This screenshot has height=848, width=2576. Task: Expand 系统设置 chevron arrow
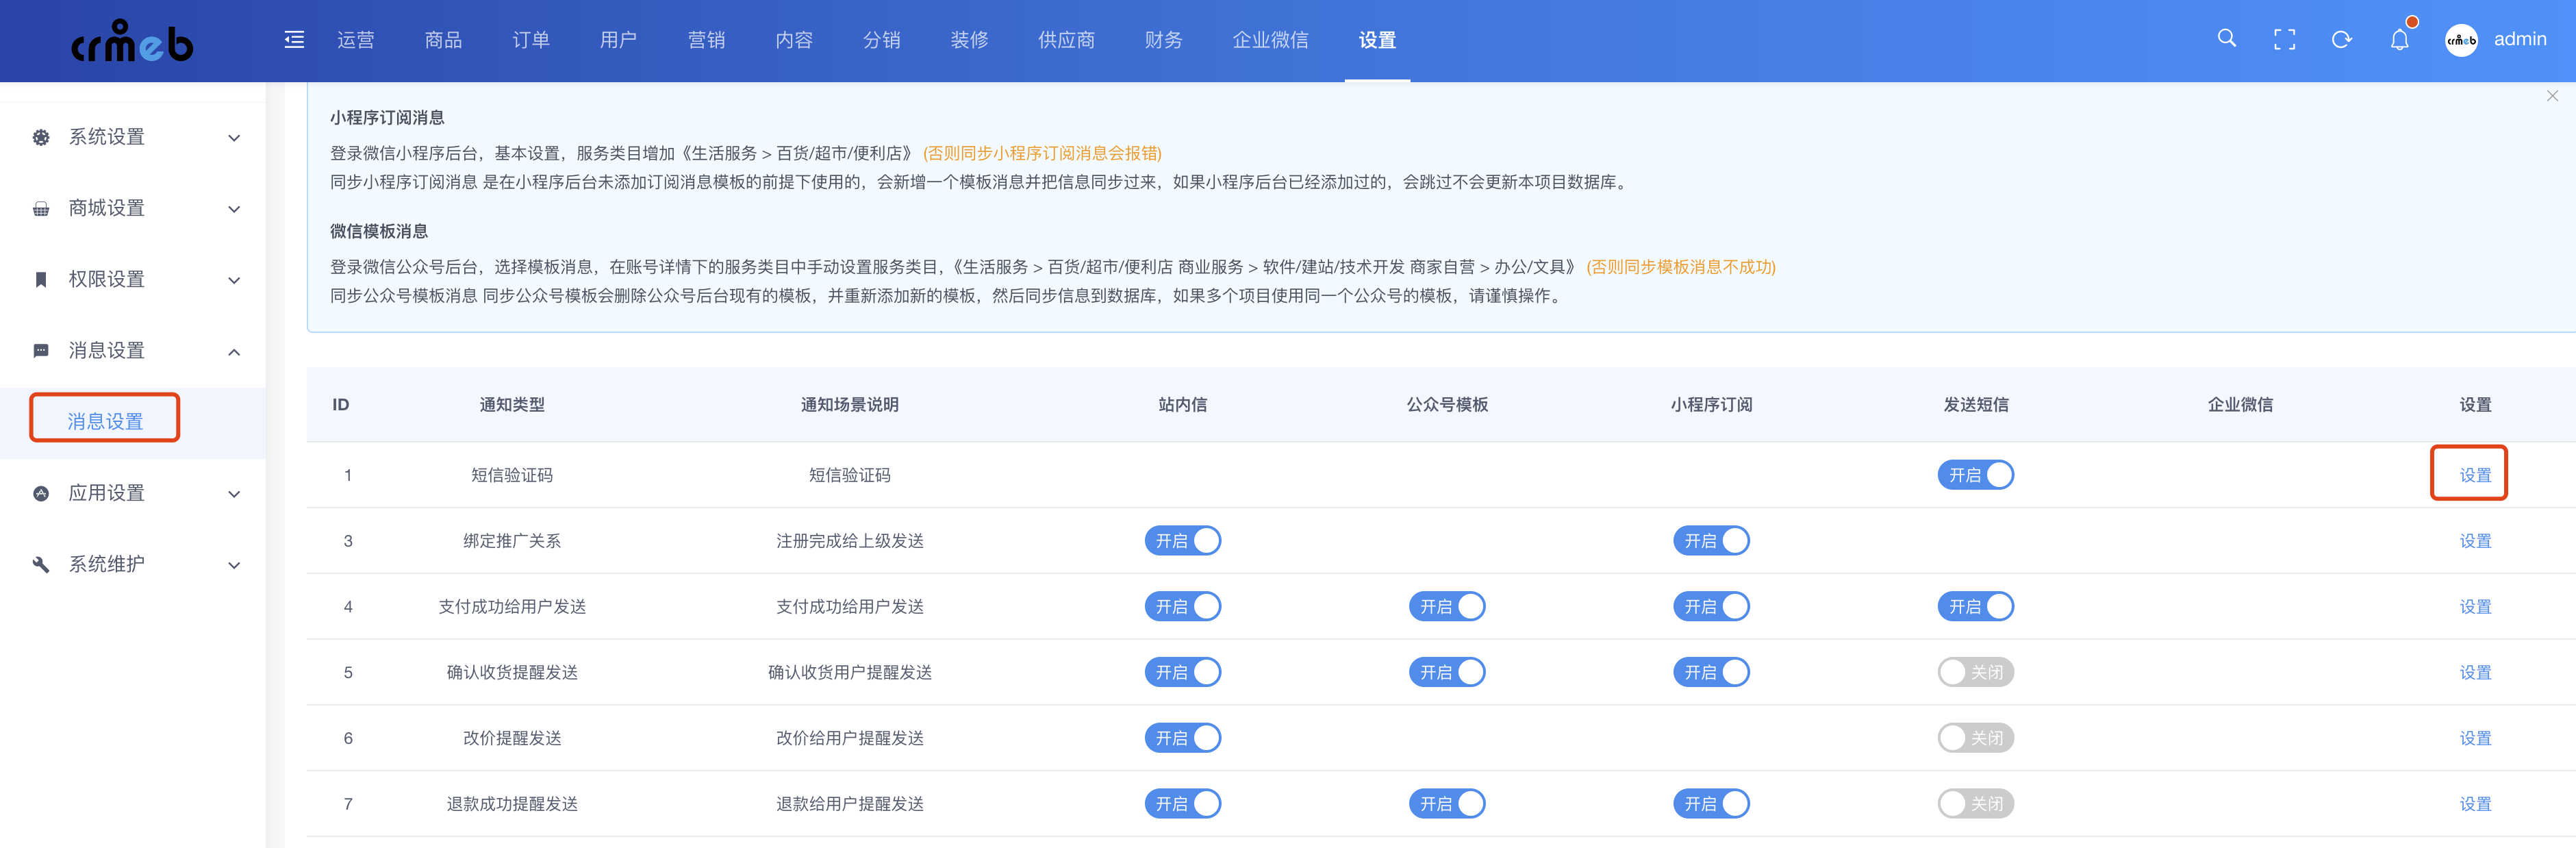[x=234, y=138]
